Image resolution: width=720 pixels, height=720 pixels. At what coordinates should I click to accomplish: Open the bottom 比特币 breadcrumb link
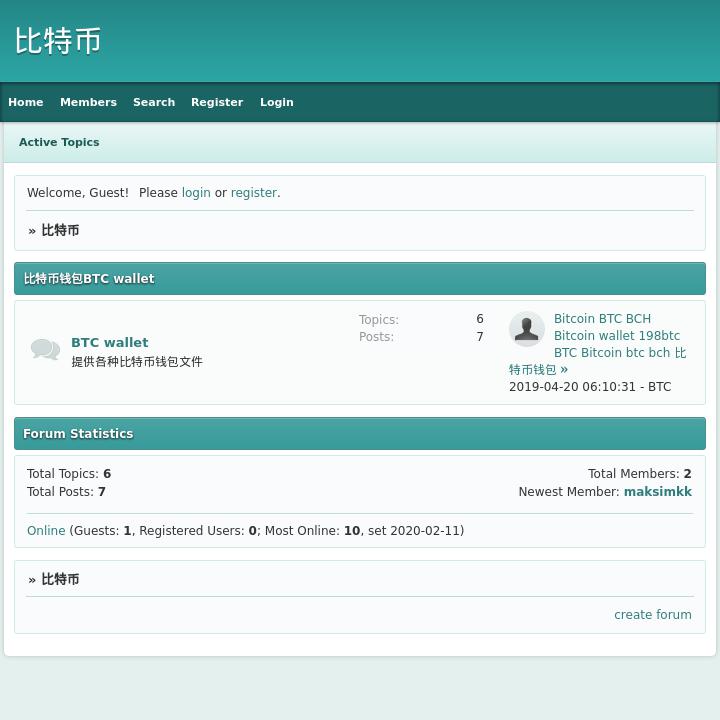[x=60, y=579]
